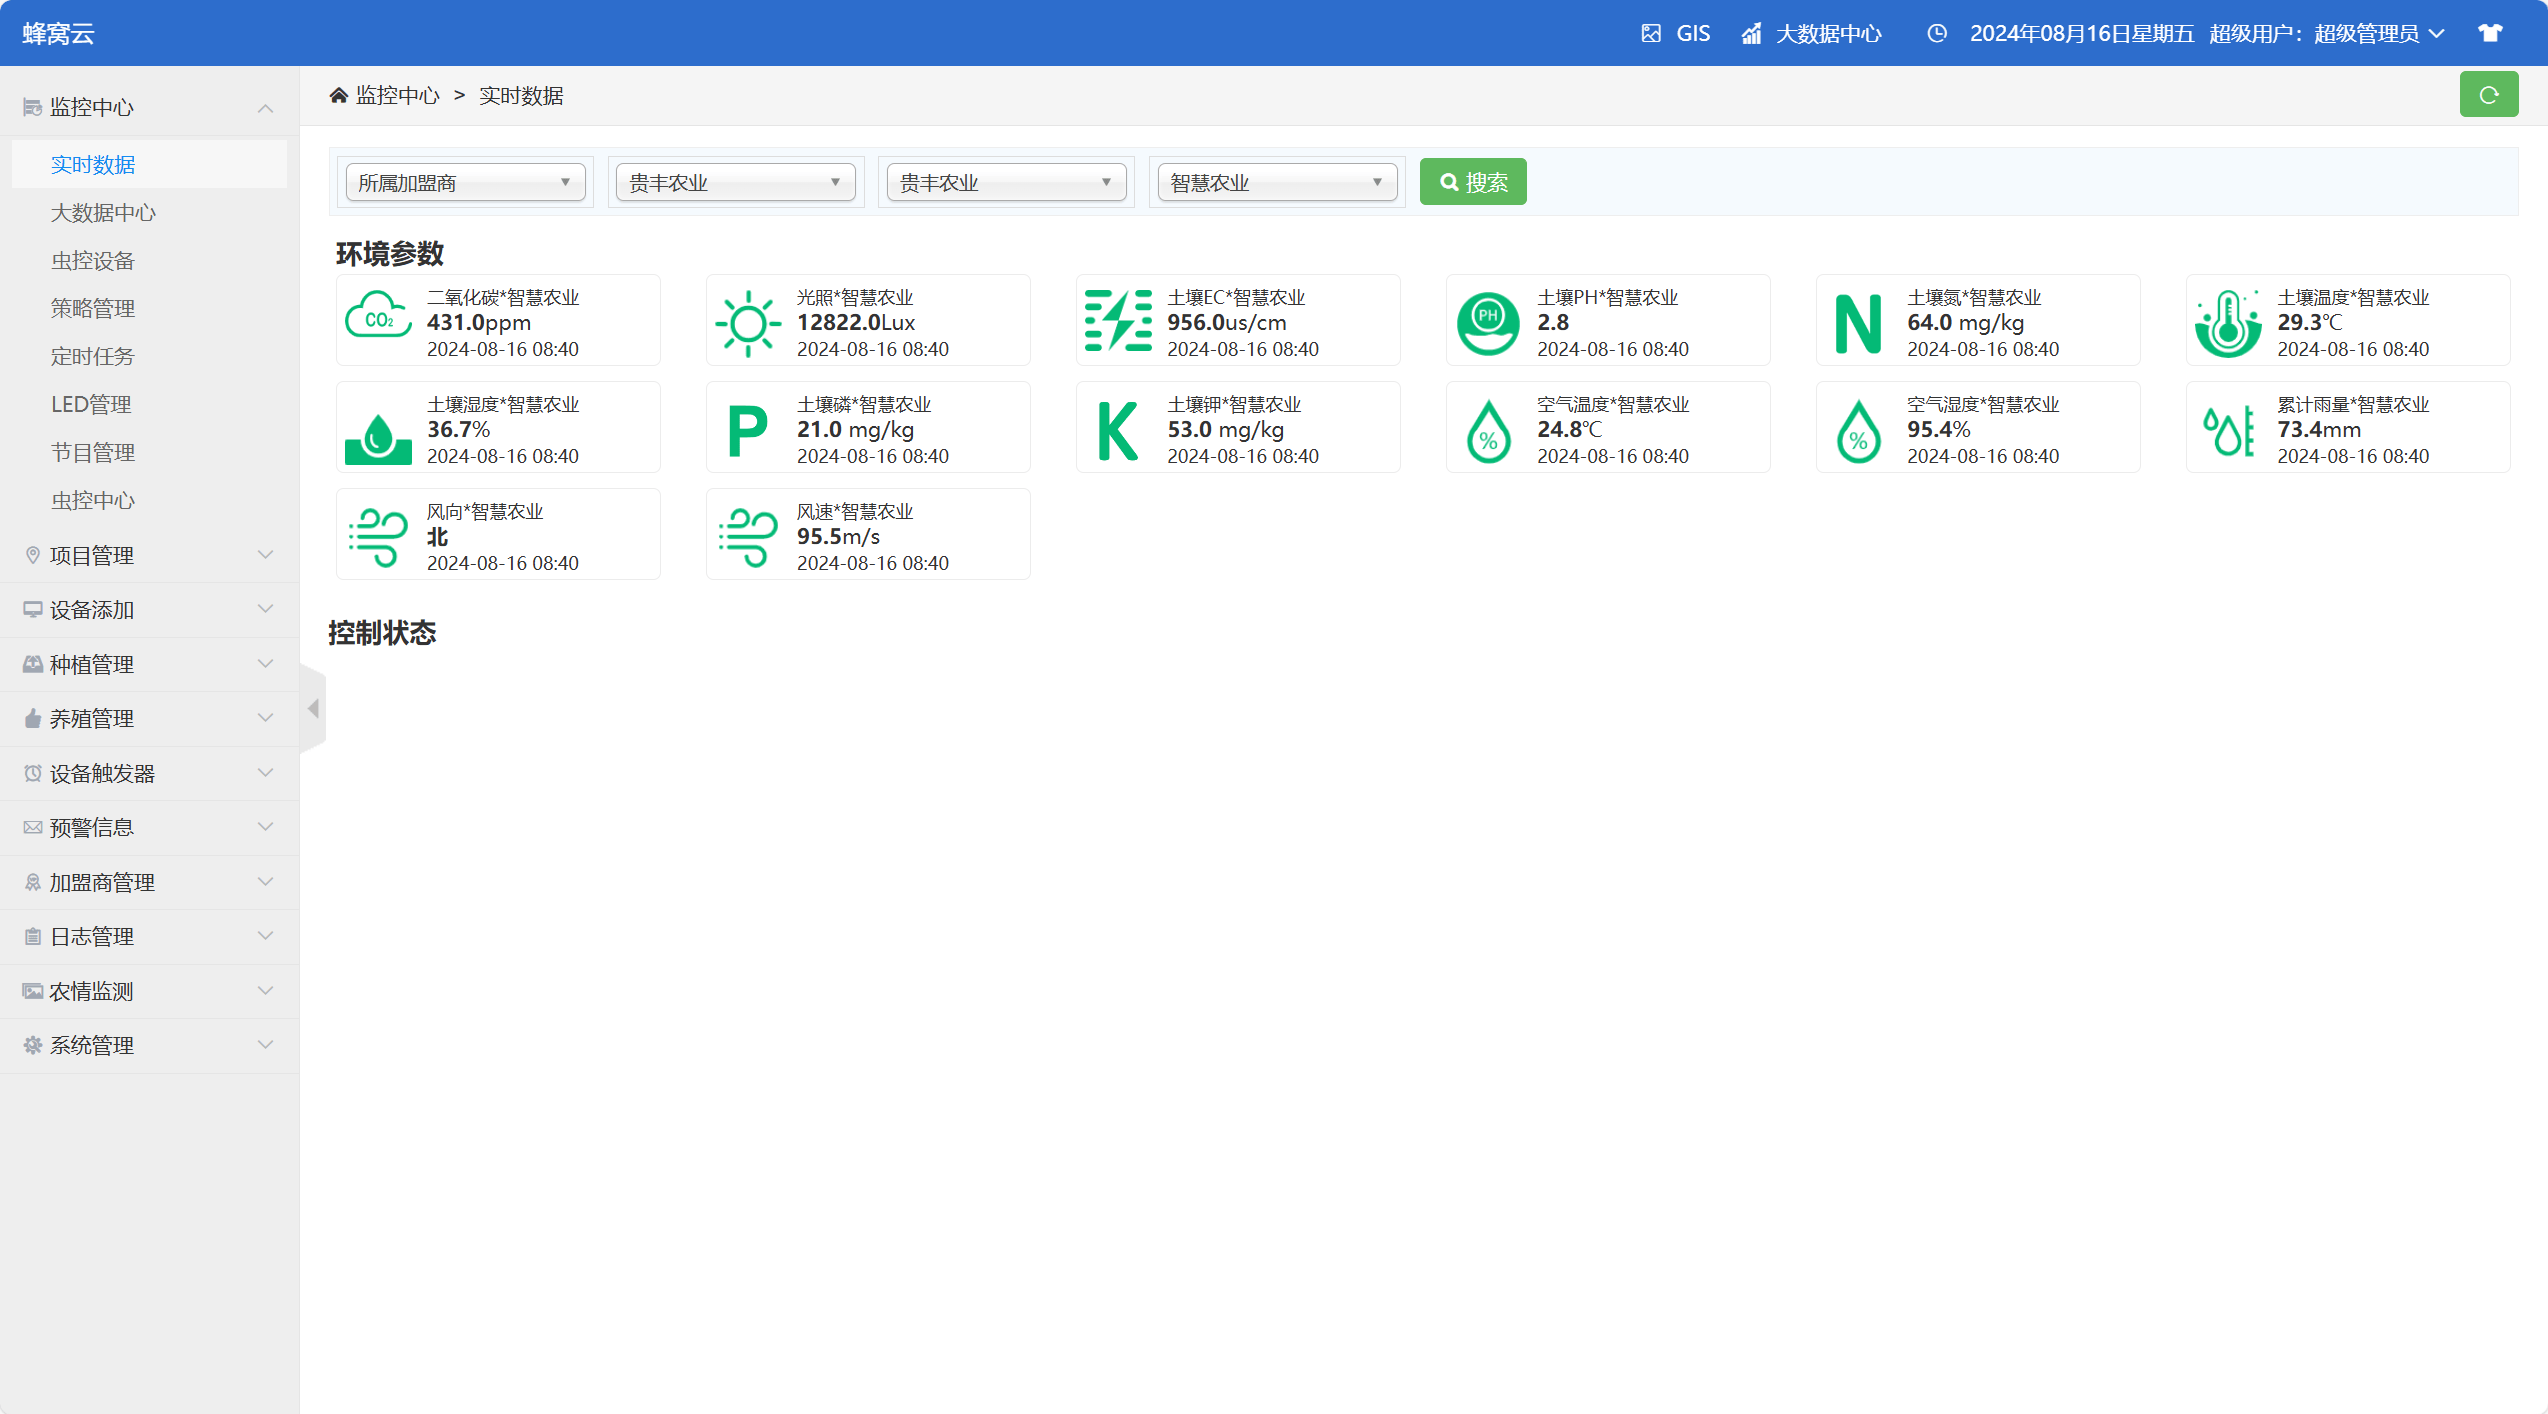Click the wind icon for 风速
2548x1414 pixels.
pos(748,538)
